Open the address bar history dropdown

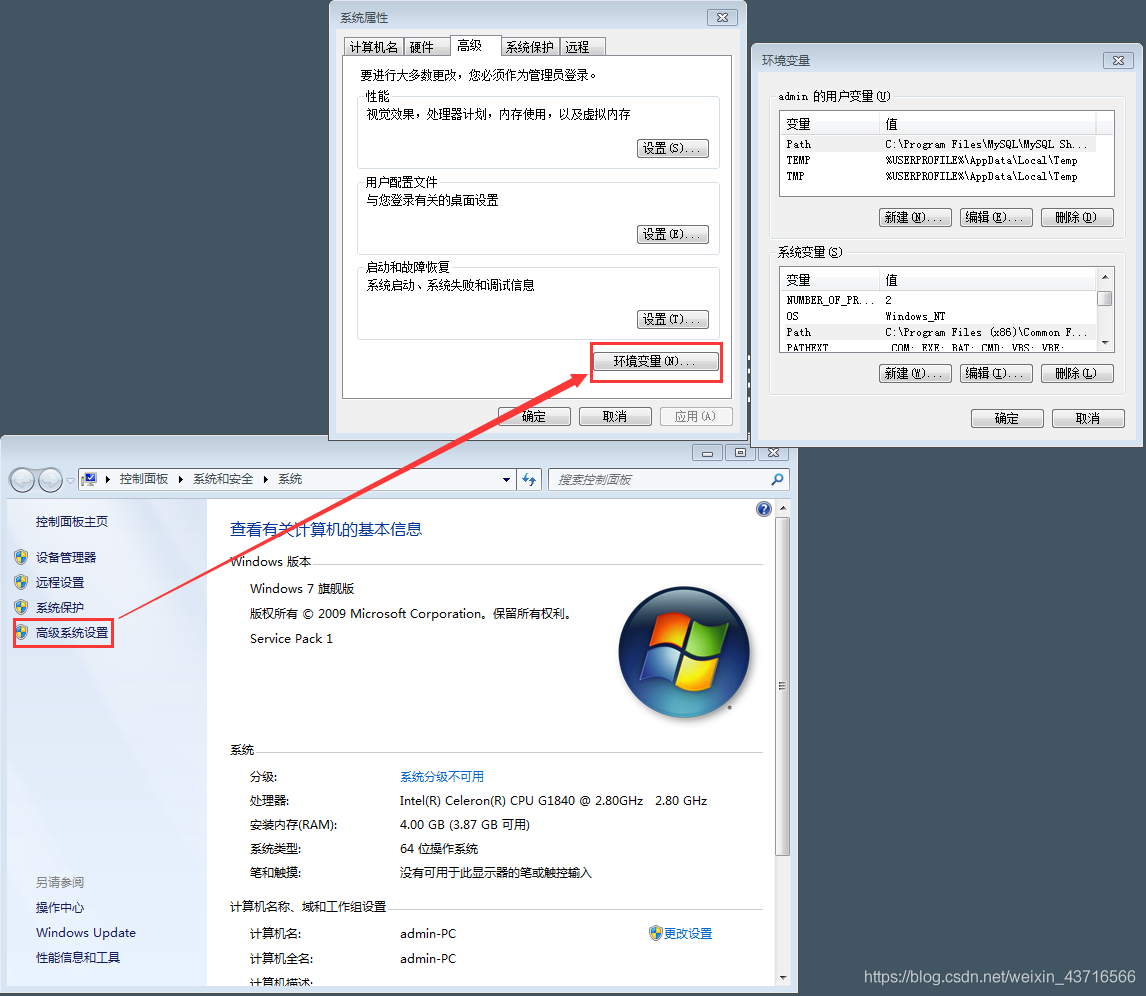coord(506,480)
